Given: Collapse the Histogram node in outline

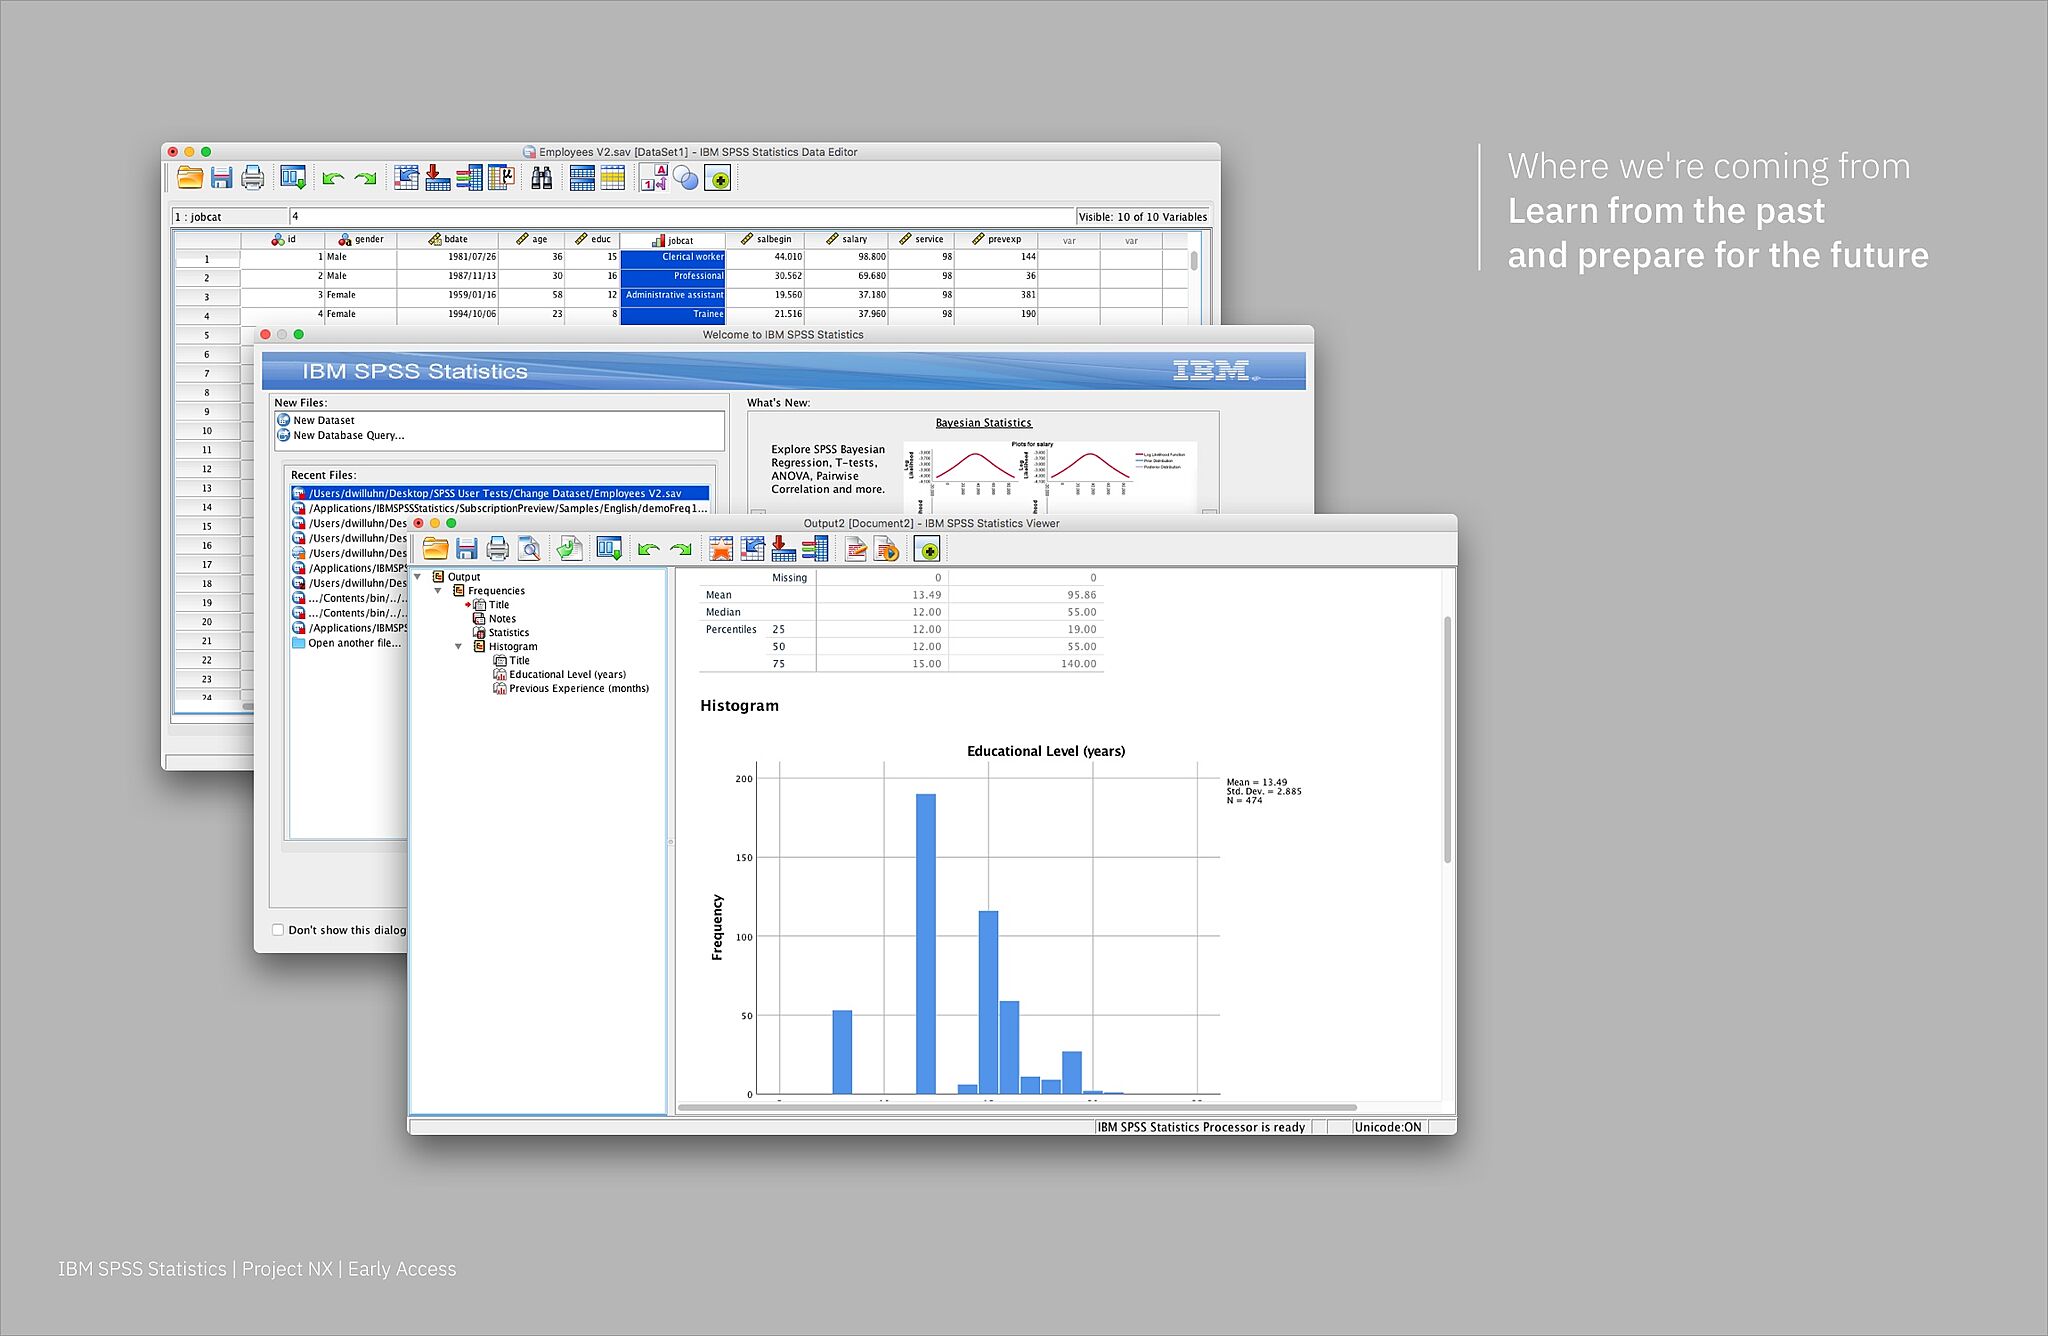Looking at the screenshot, I should tap(458, 647).
